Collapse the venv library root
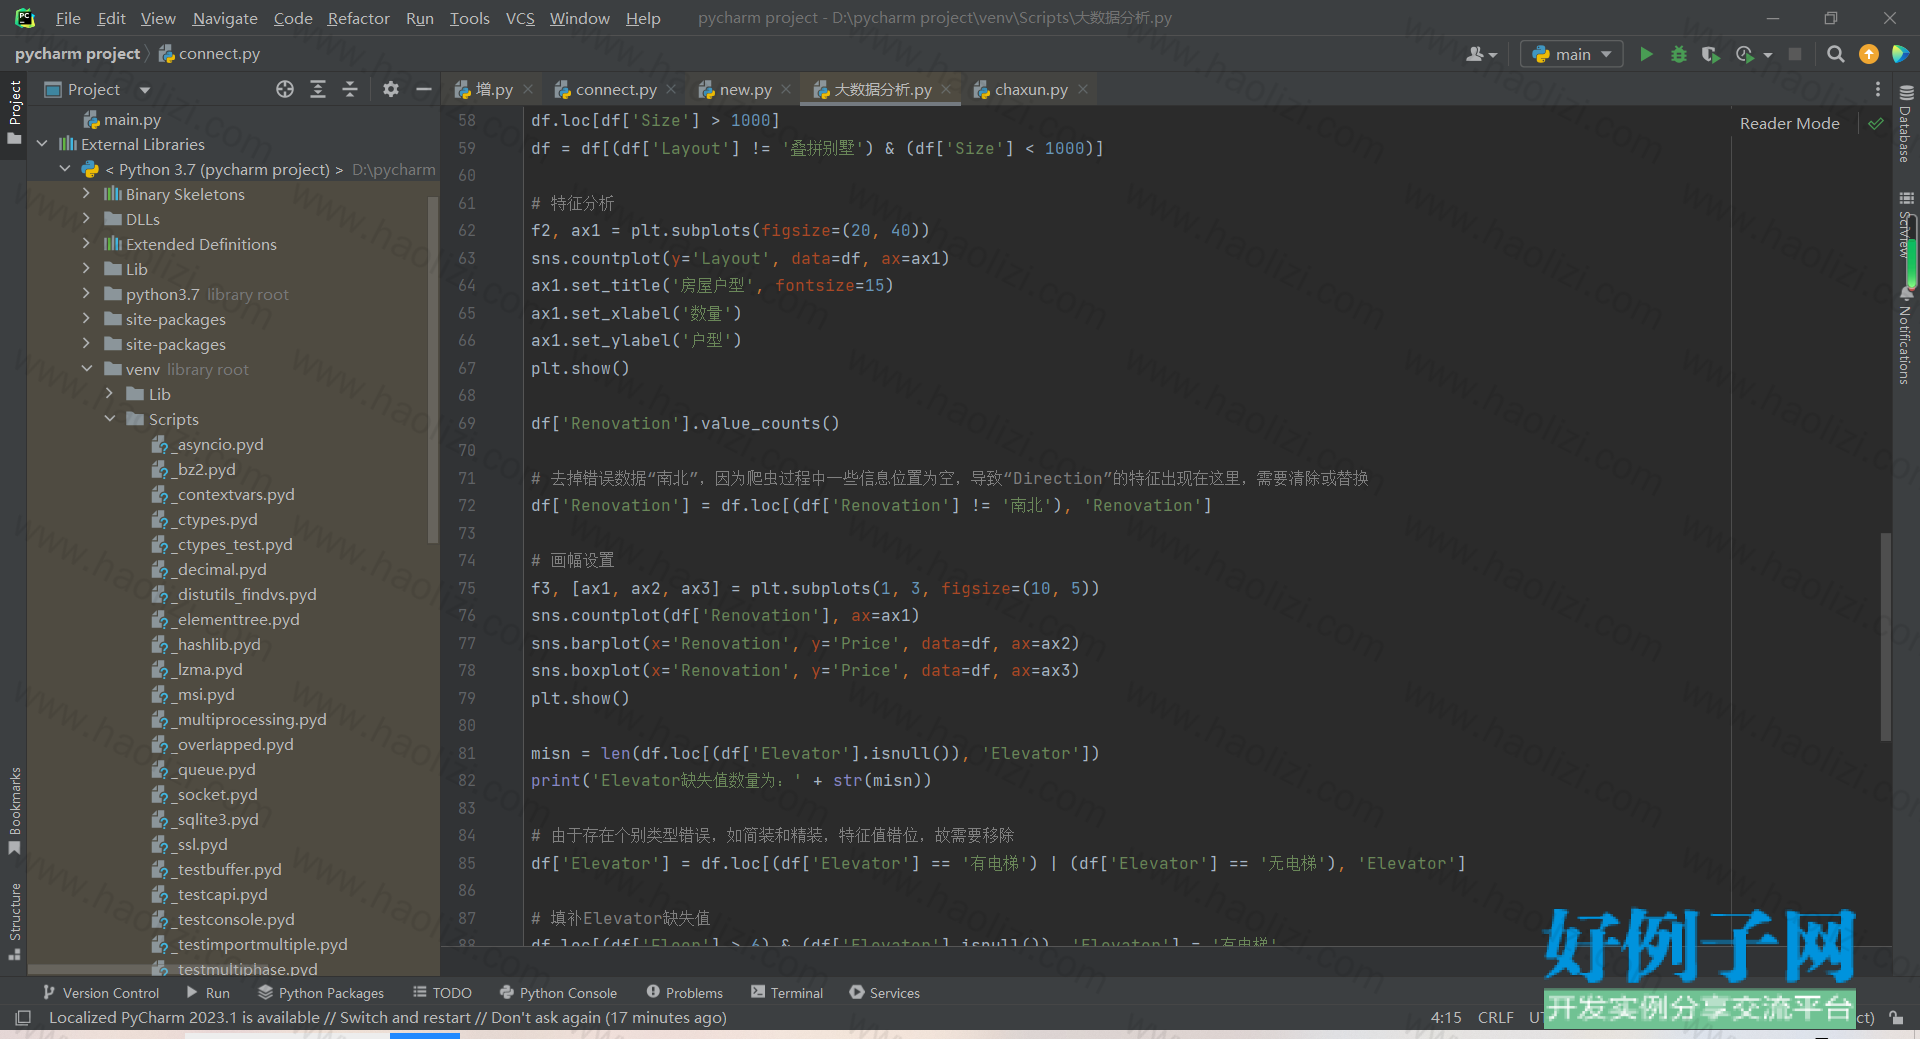This screenshot has width=1920, height=1039. tap(87, 369)
